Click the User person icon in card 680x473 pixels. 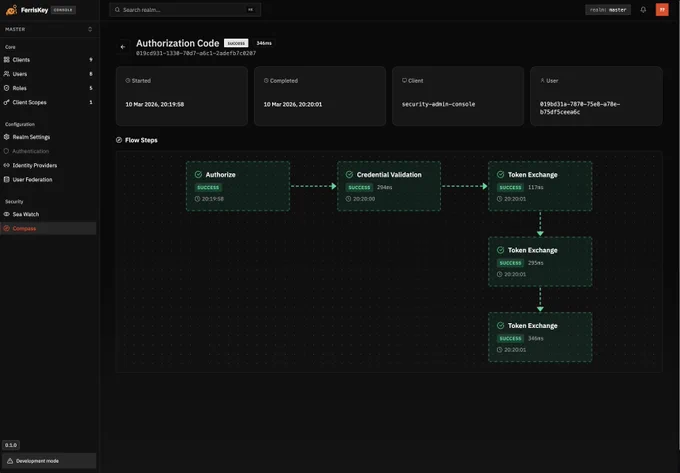[x=542, y=81]
